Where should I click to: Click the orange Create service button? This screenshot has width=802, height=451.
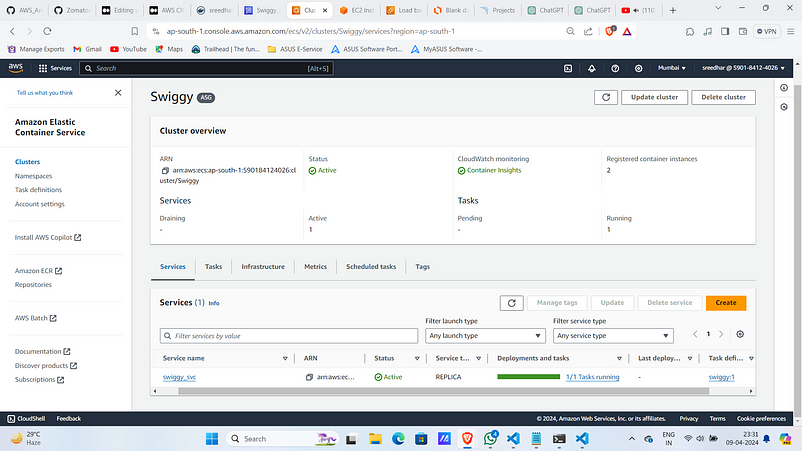726,303
